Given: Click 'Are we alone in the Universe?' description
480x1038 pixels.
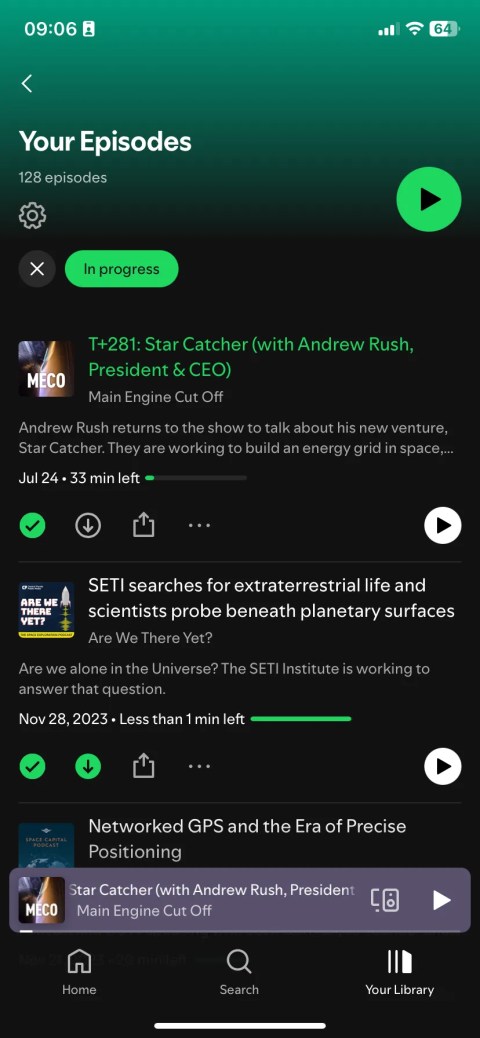Looking at the screenshot, I should 224,679.
